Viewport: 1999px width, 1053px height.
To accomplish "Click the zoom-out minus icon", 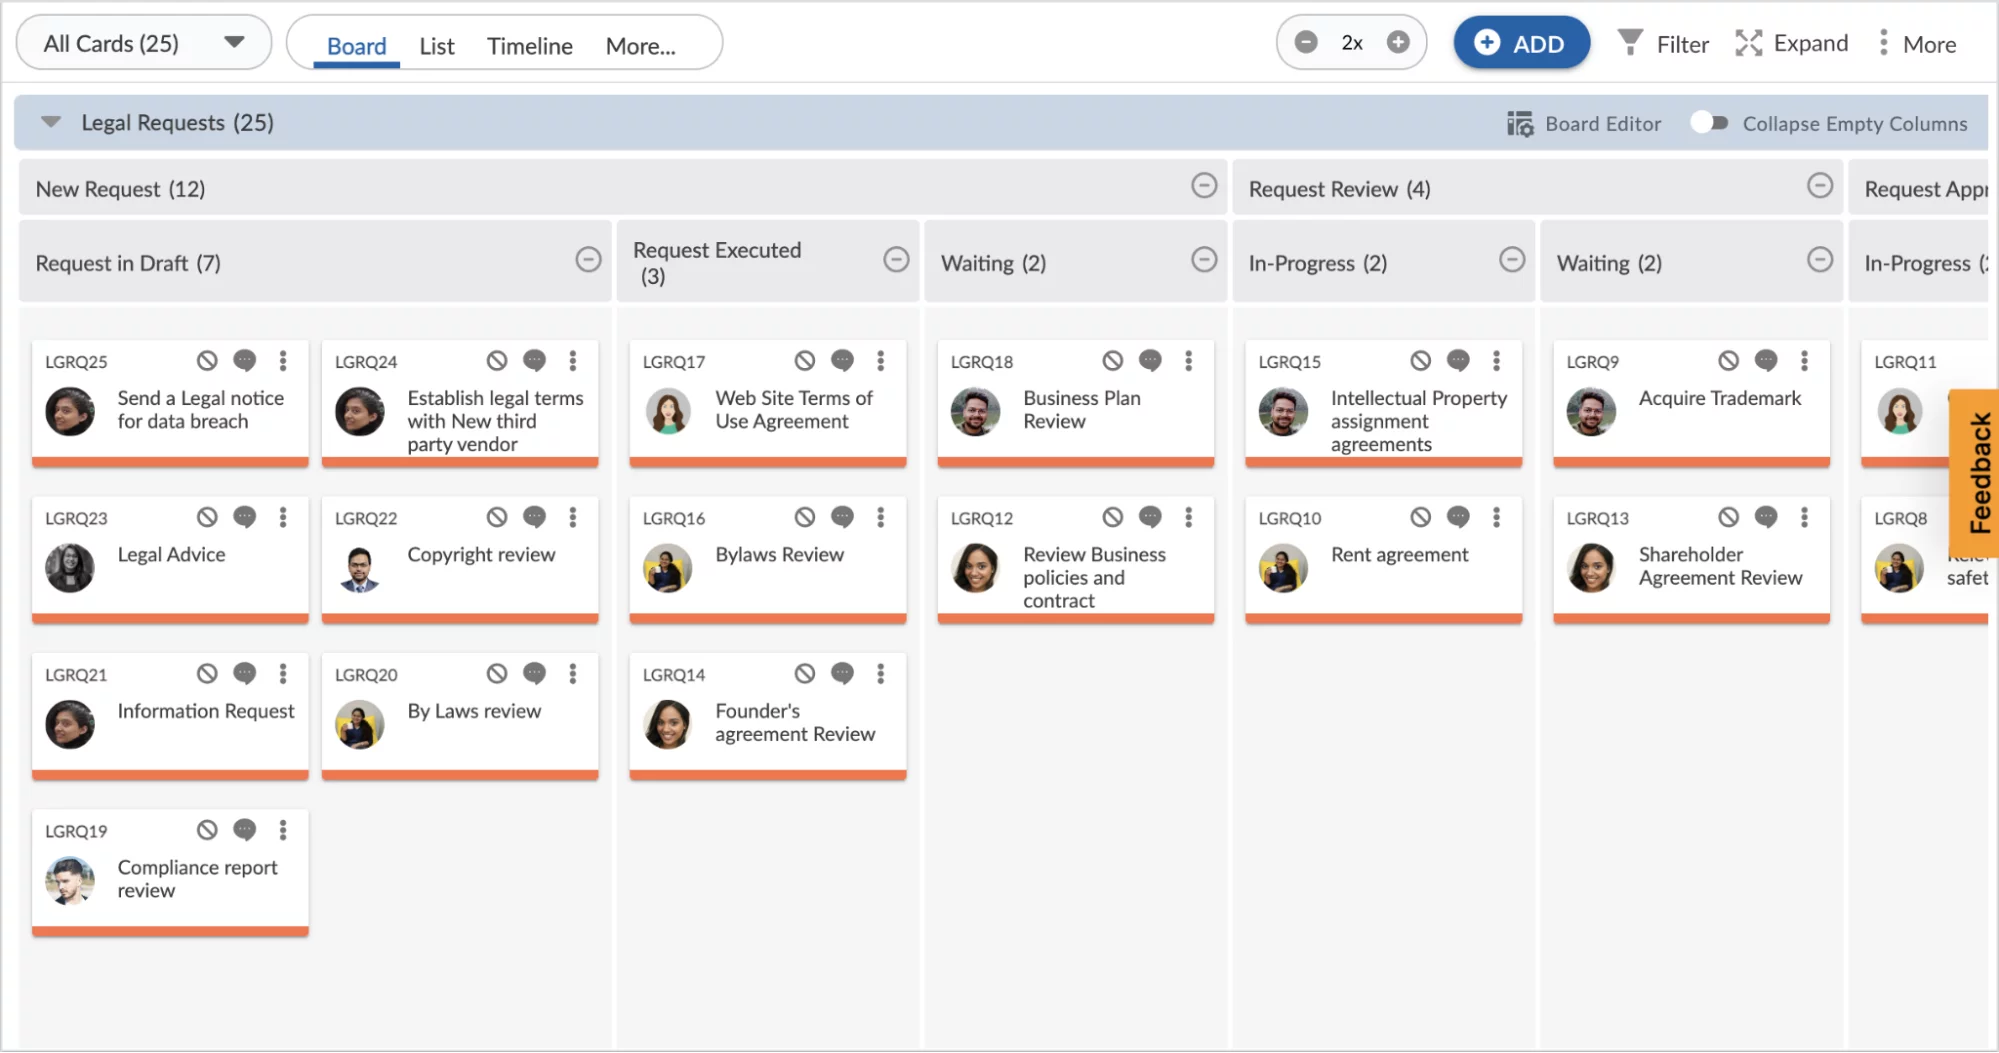I will click(x=1305, y=42).
